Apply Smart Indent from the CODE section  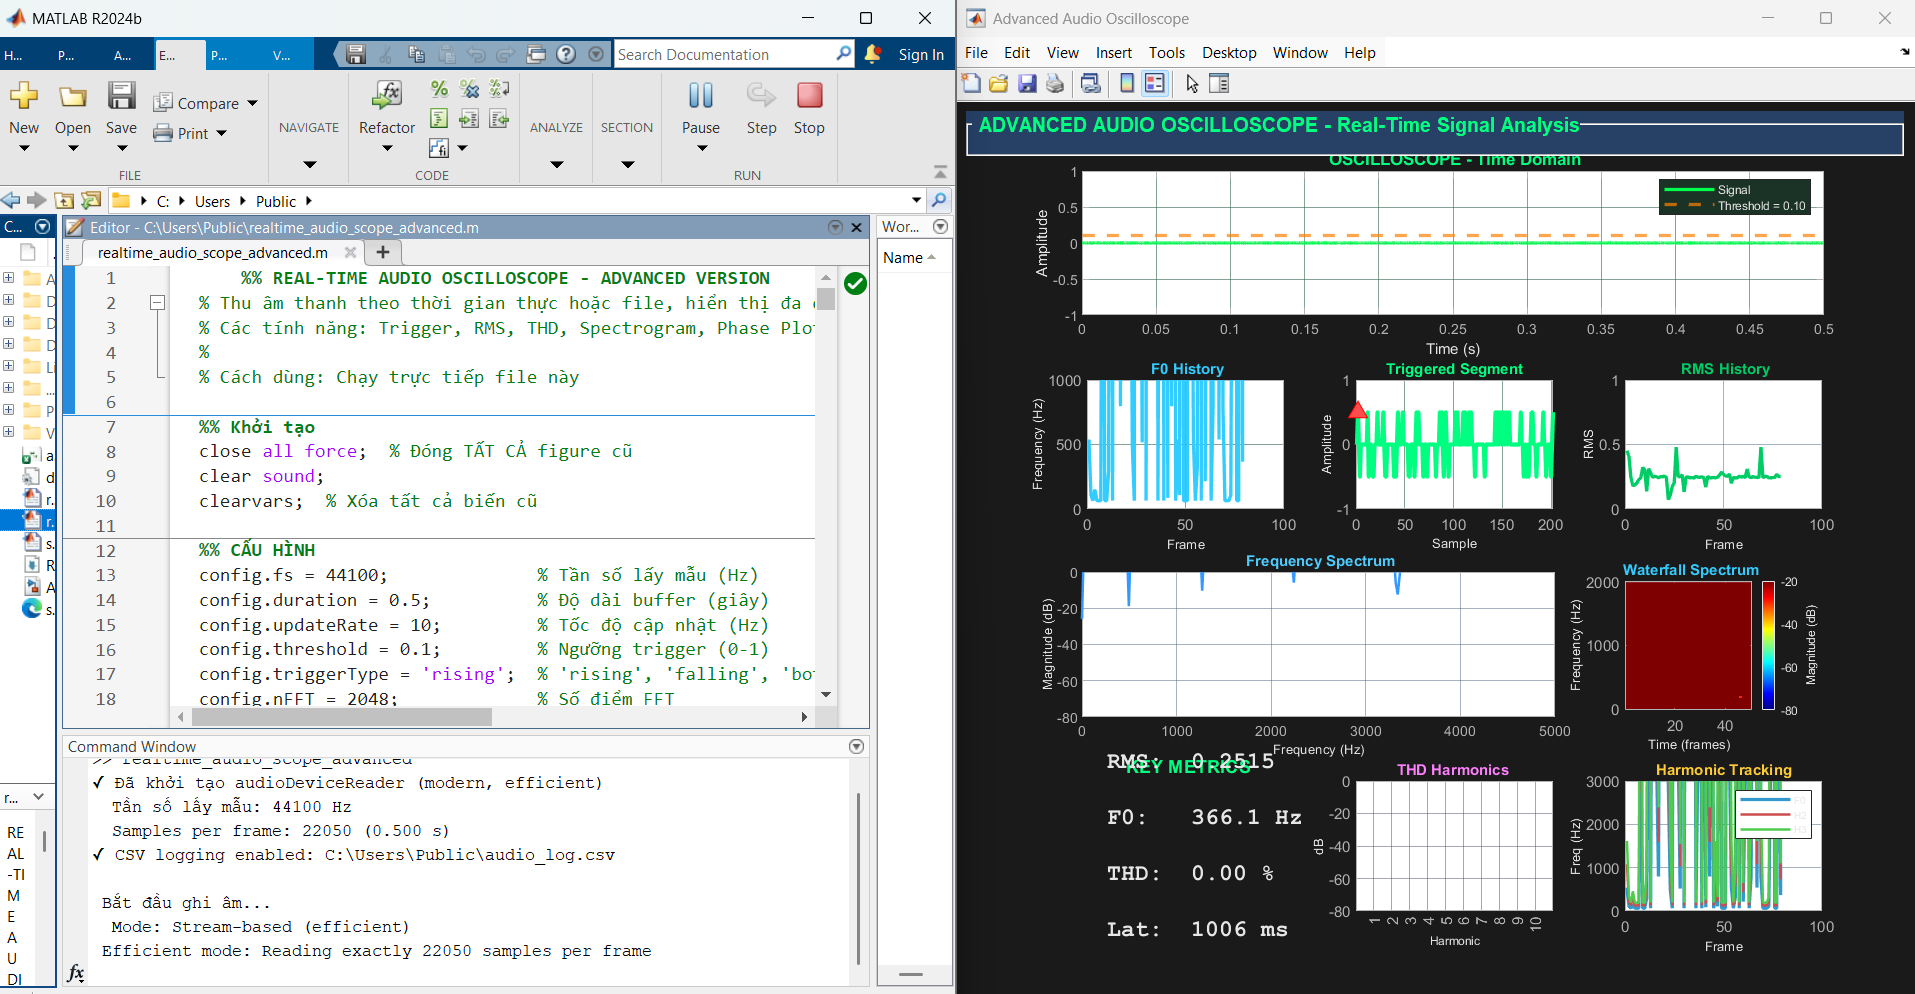(439, 118)
